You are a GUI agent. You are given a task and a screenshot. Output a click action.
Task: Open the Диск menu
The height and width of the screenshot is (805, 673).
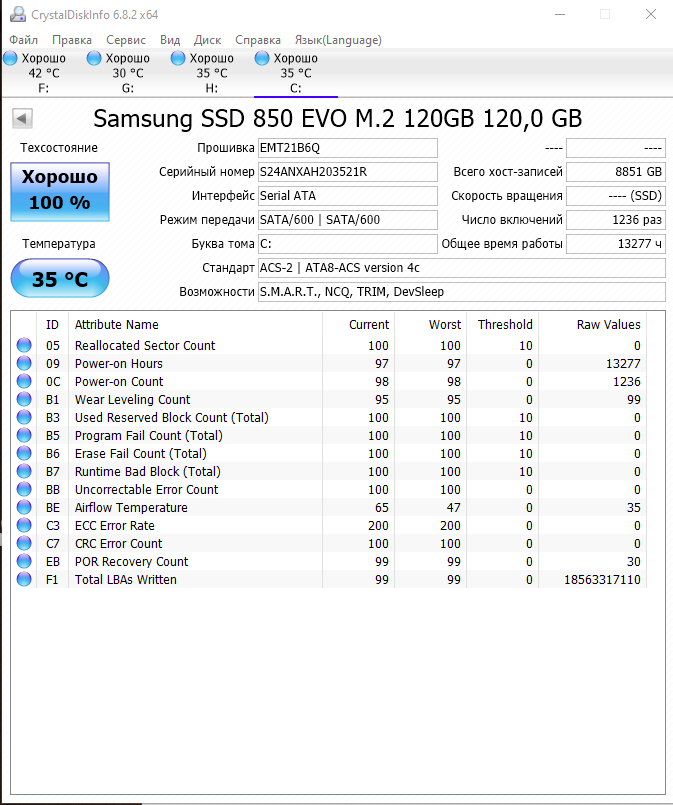coord(207,40)
